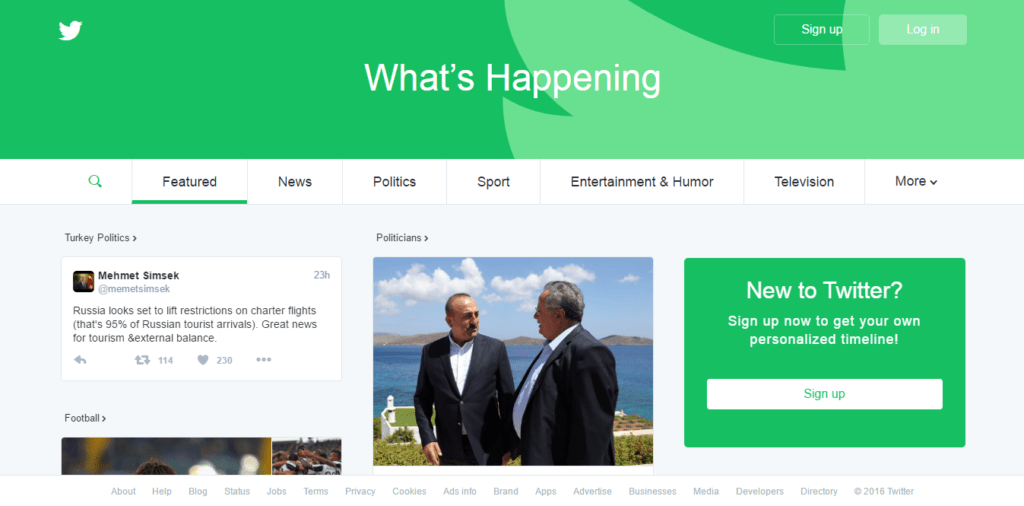Select the Sport tab
Screen dimensions: 1024x506
coord(493,182)
